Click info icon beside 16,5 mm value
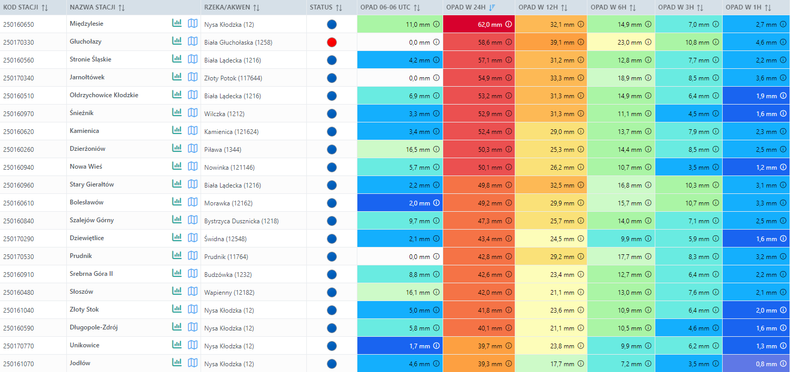Image resolution: width=790 pixels, height=372 pixels. [x=436, y=149]
